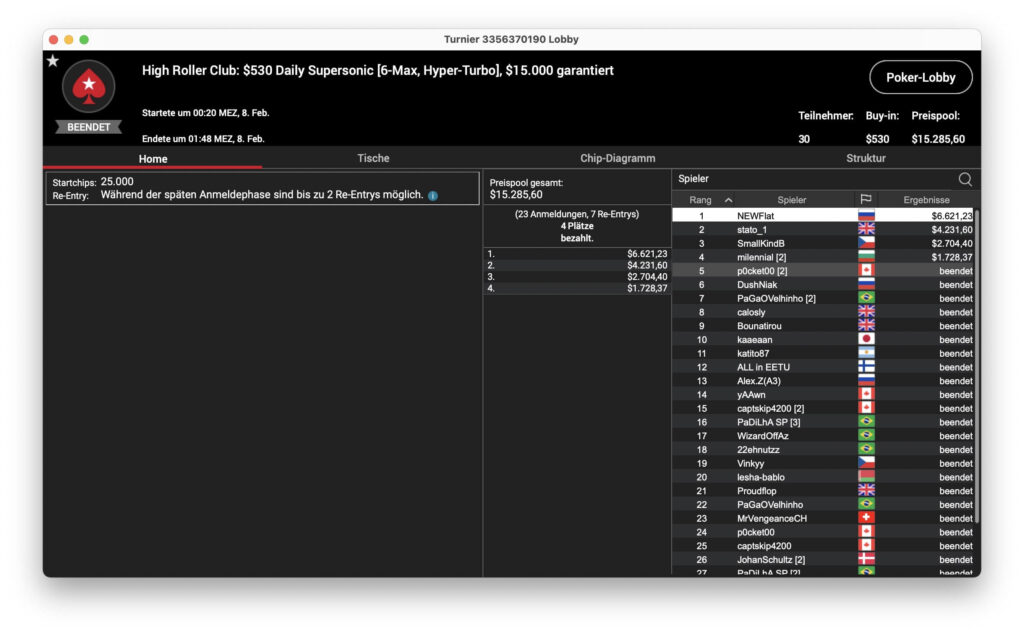The image size is (1024, 634).
Task: Click the Swiss flag beside MrVengeanceCH
Action: pos(866,518)
